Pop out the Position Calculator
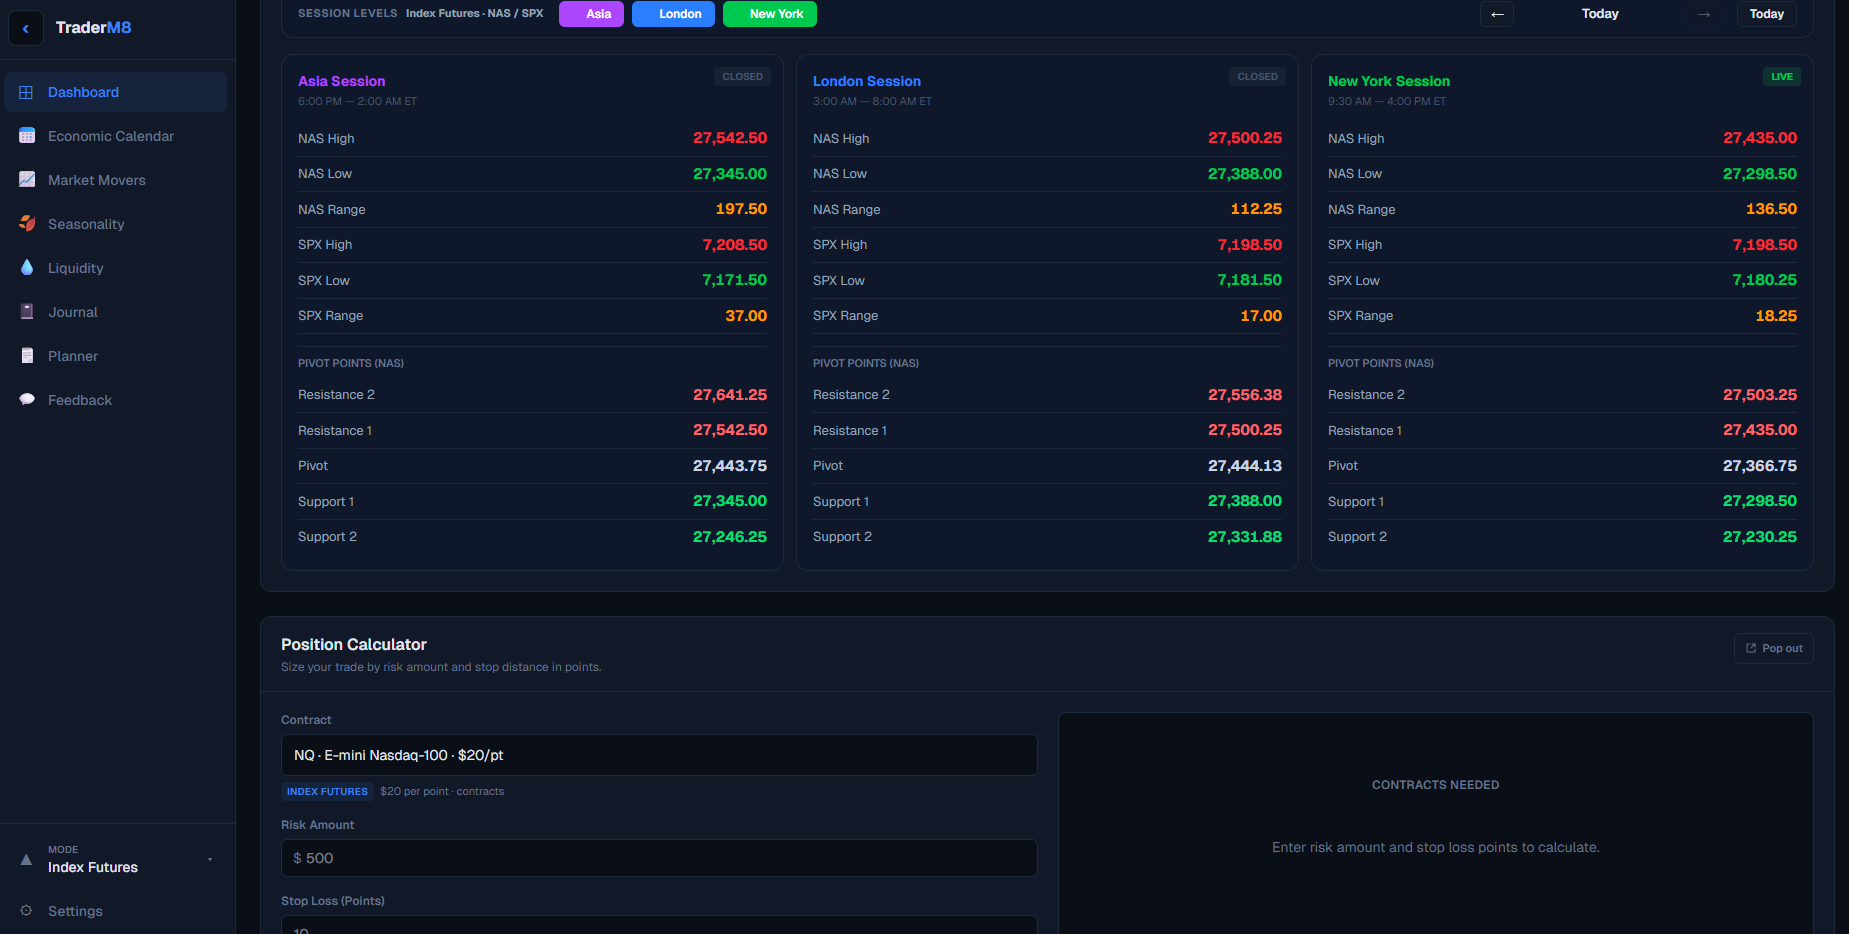The height and width of the screenshot is (934, 1849). point(1773,648)
